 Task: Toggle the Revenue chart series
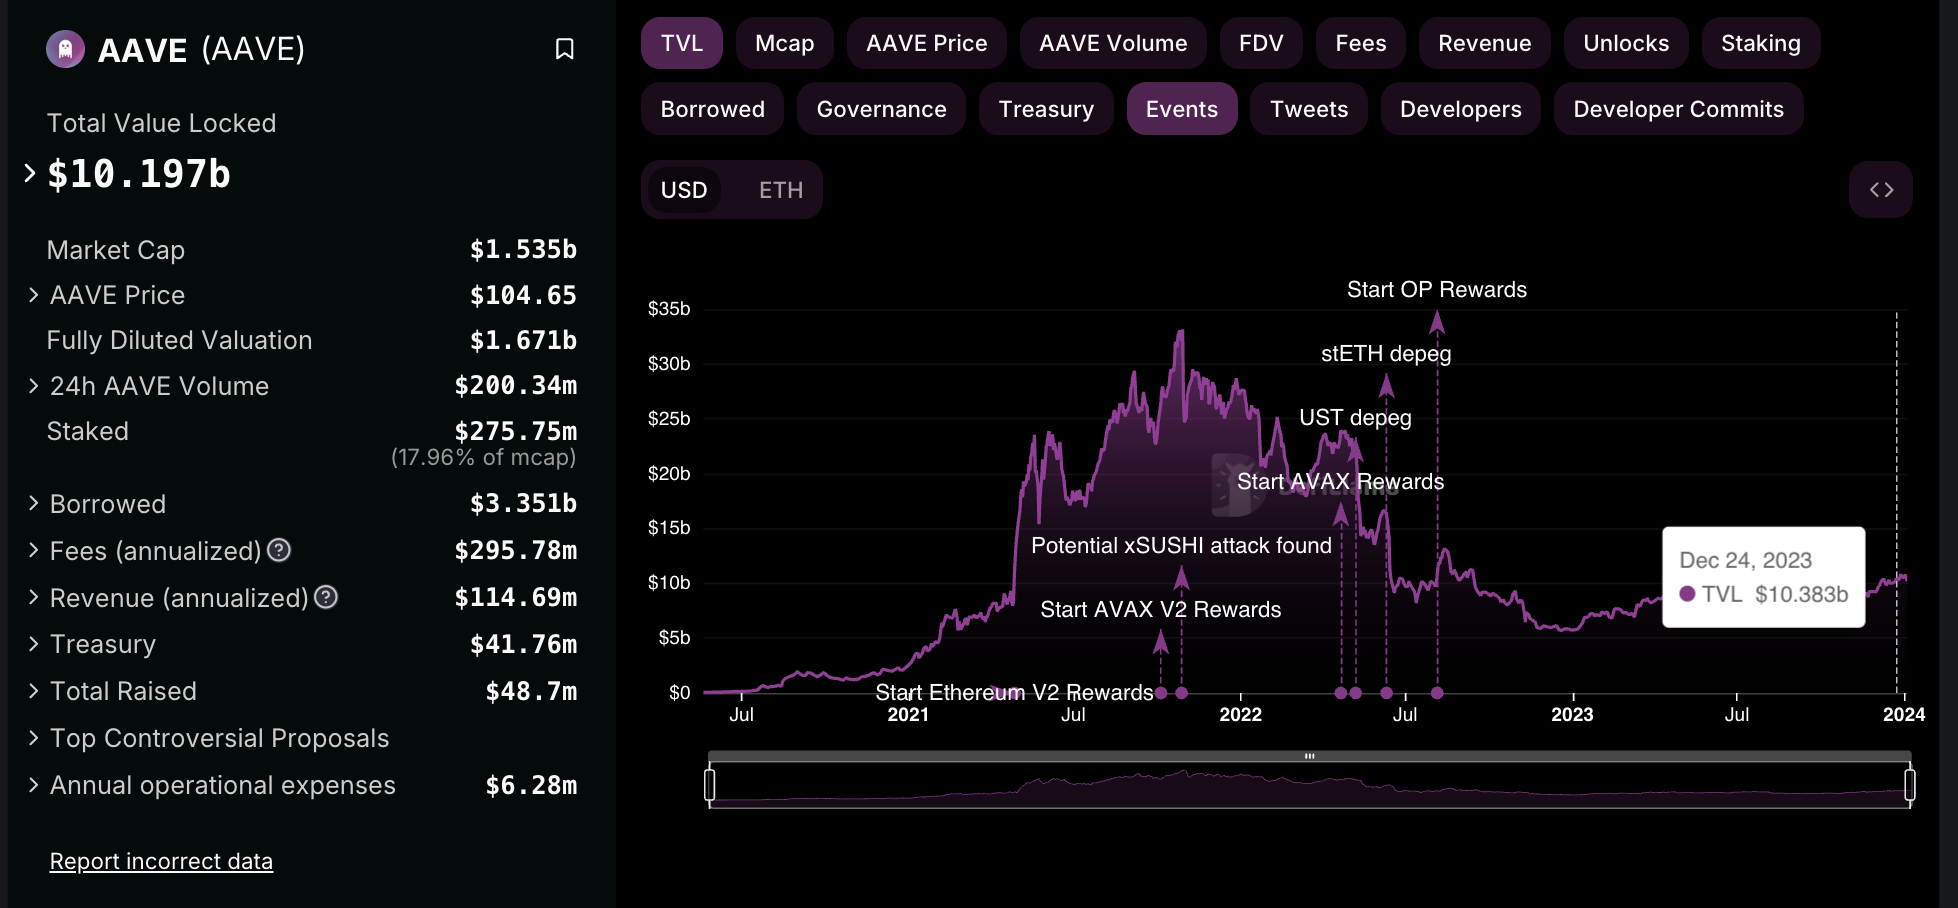1485,43
